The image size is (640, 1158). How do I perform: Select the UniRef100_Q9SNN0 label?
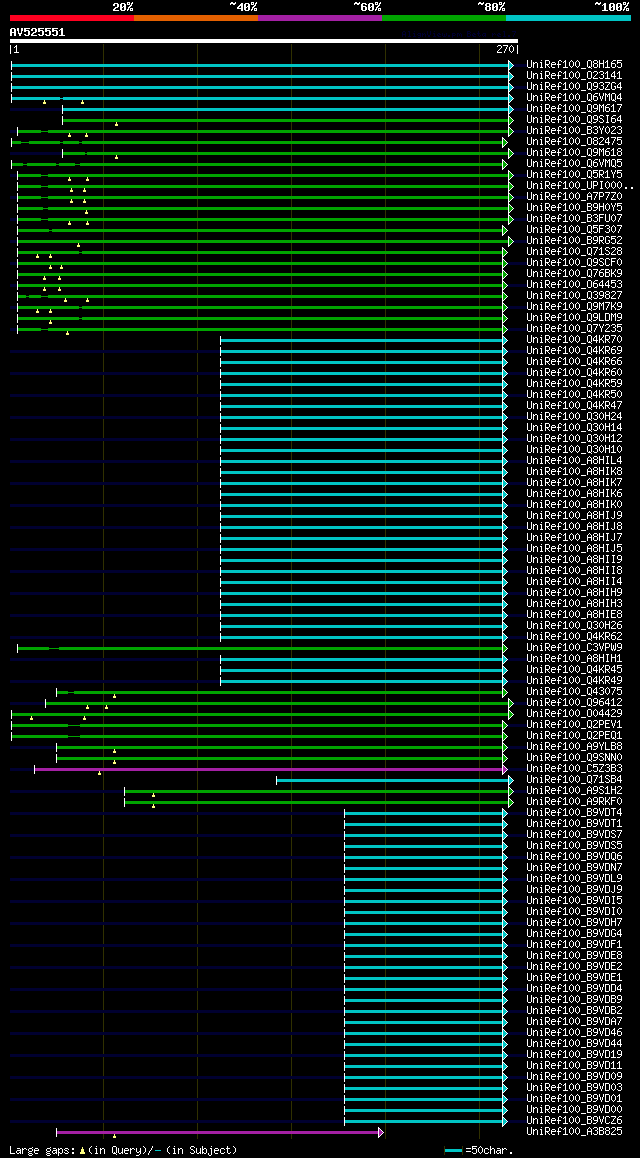click(x=574, y=758)
